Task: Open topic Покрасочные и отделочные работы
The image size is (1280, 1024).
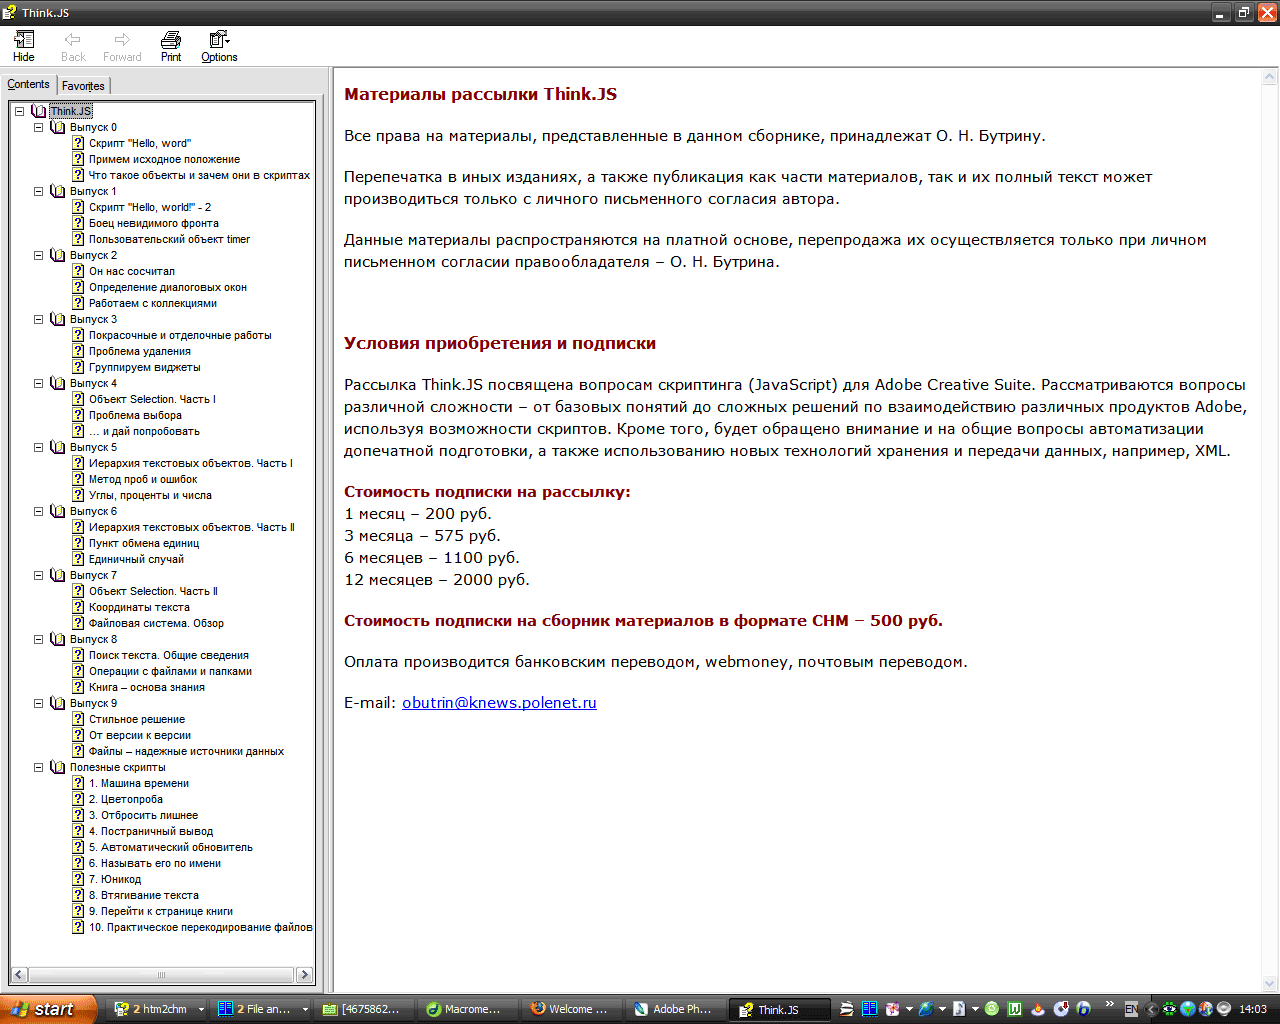Action: (180, 335)
